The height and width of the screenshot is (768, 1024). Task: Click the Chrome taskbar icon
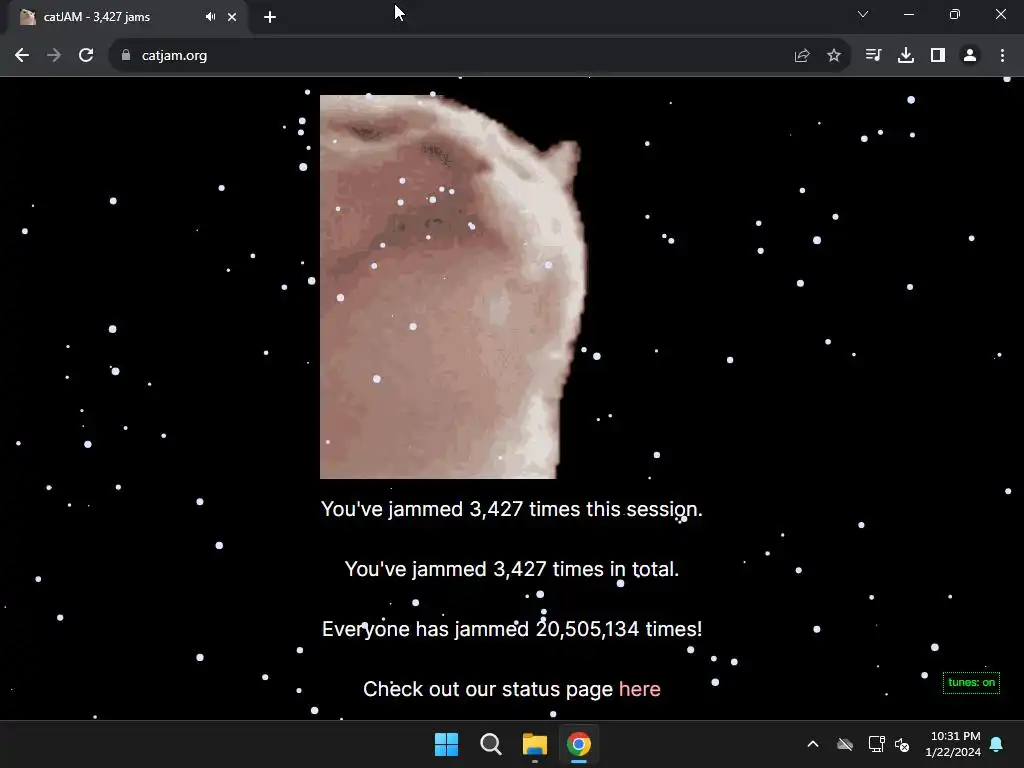point(579,744)
